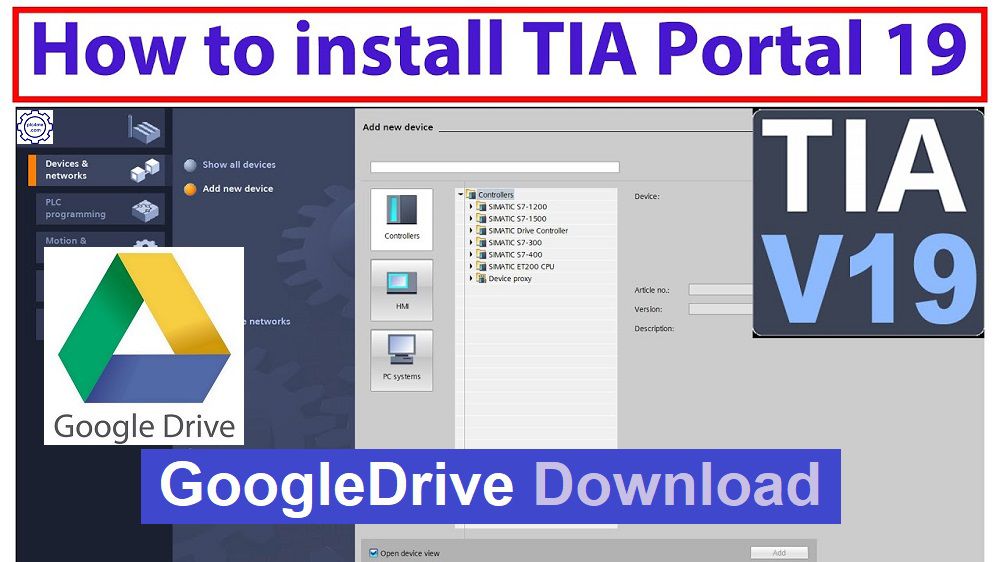The height and width of the screenshot is (562, 1000).
Task: Select the Add new device option
Action: [x=237, y=188]
